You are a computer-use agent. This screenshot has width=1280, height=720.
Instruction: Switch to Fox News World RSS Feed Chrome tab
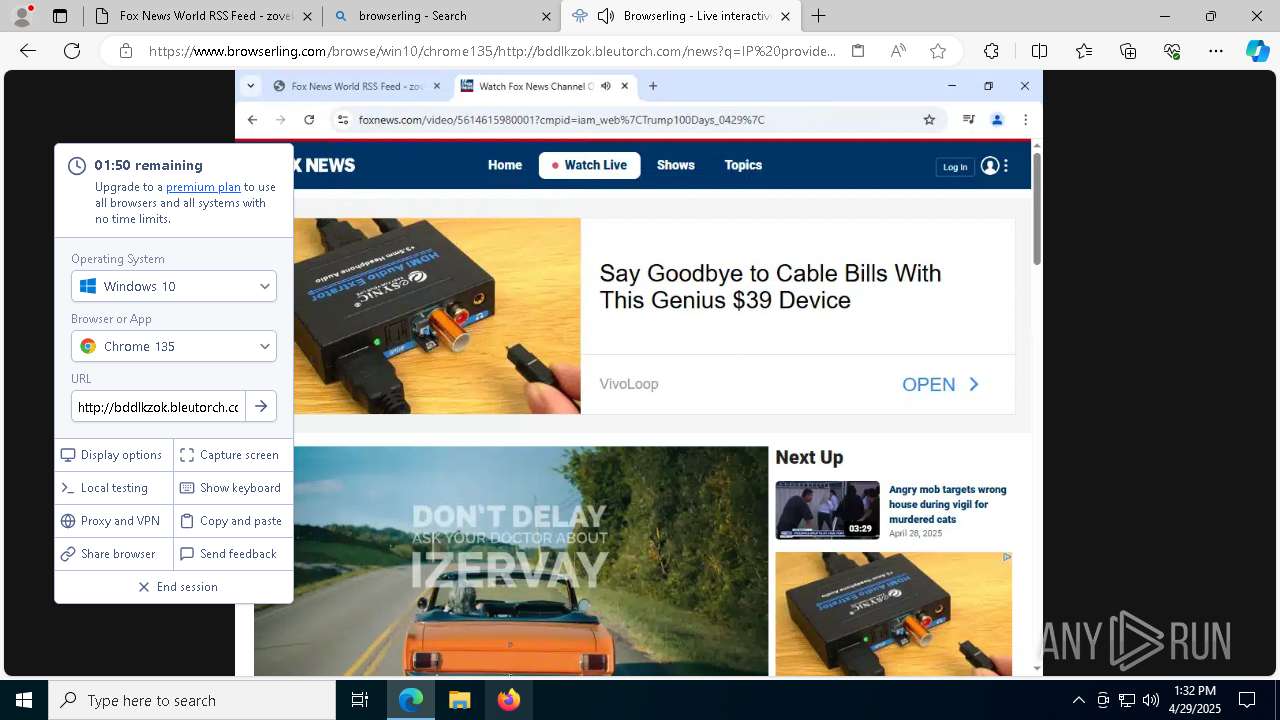(356, 86)
